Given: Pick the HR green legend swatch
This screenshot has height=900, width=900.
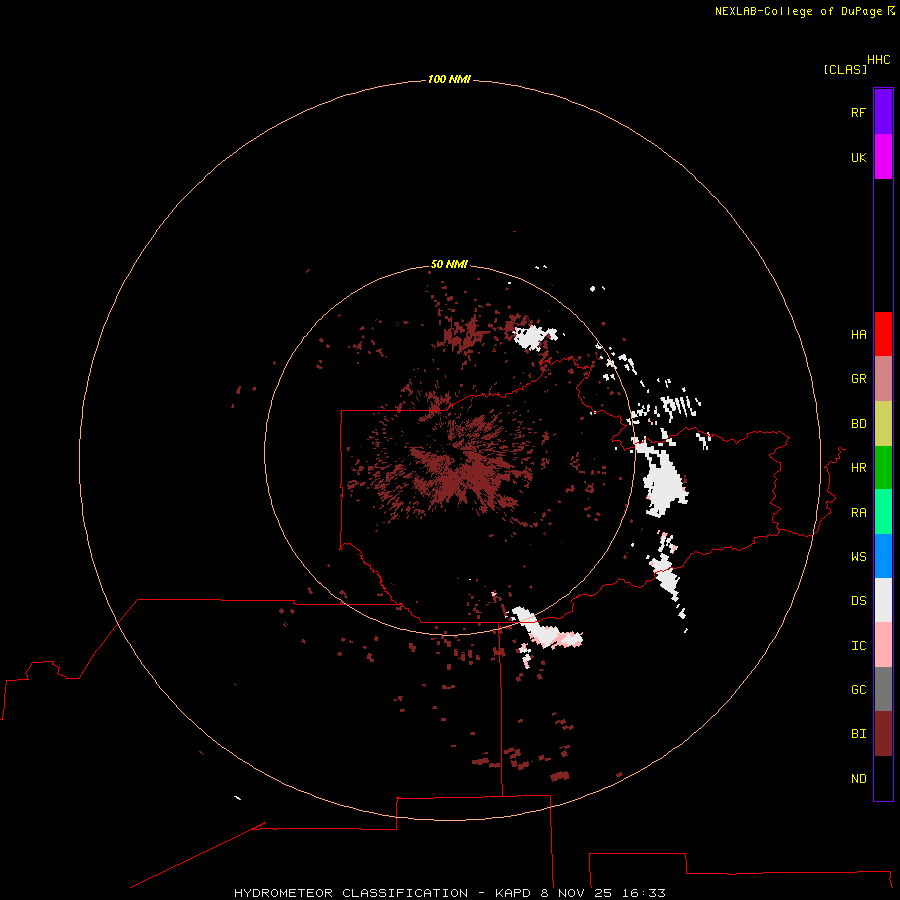Looking at the screenshot, I should coord(883,468).
